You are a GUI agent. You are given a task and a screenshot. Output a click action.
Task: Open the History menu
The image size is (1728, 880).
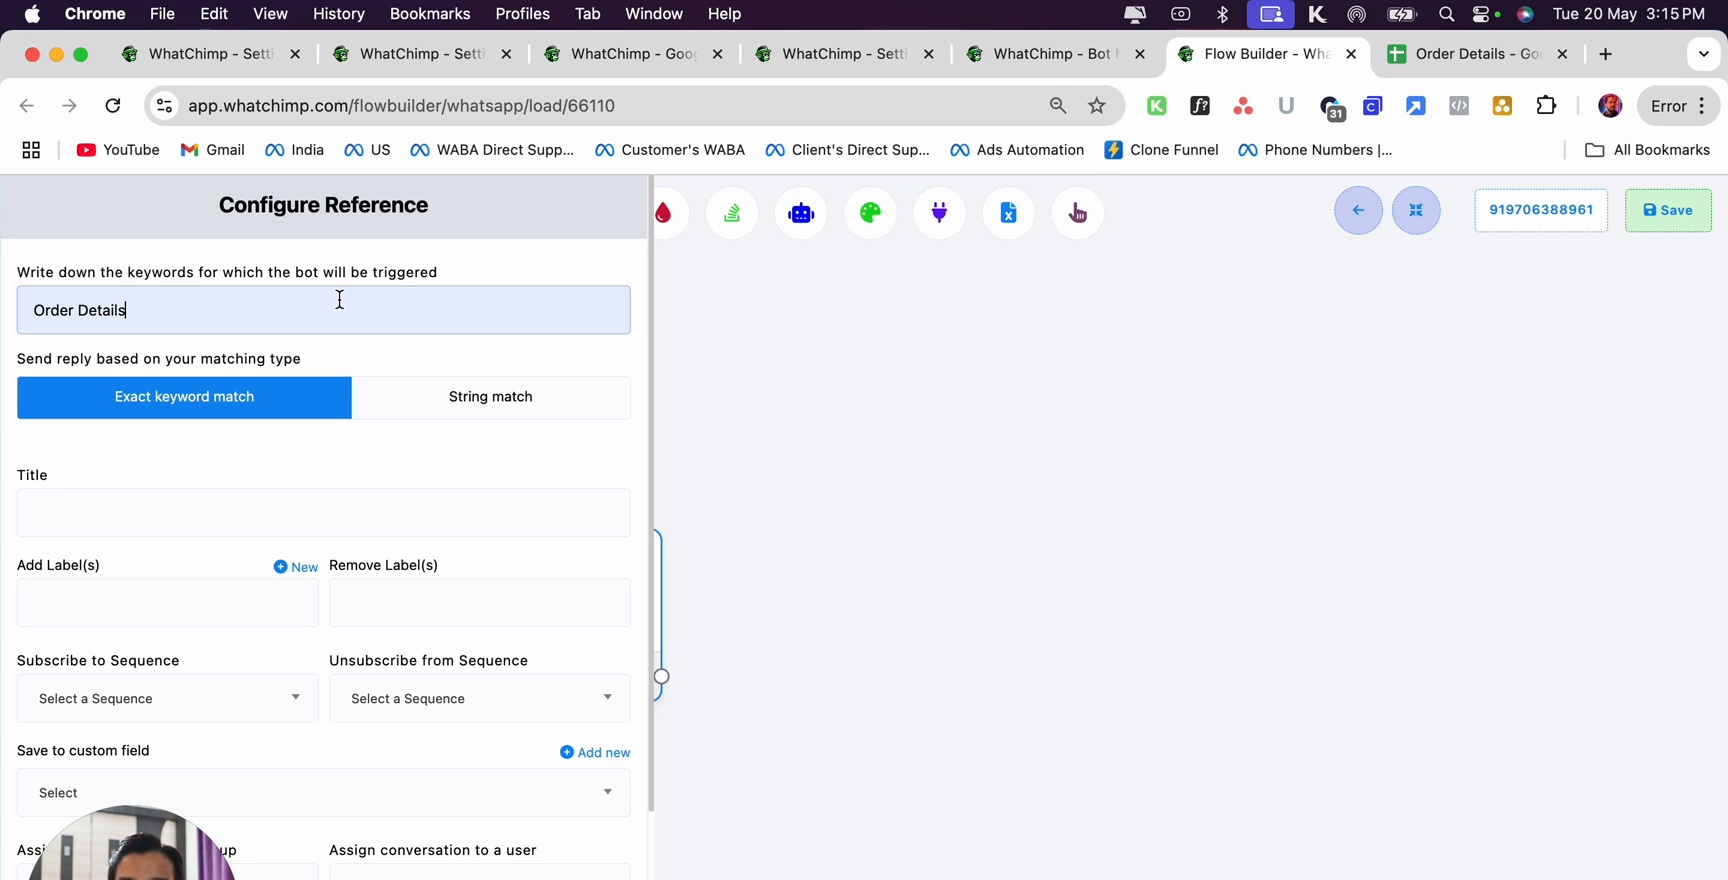(339, 14)
